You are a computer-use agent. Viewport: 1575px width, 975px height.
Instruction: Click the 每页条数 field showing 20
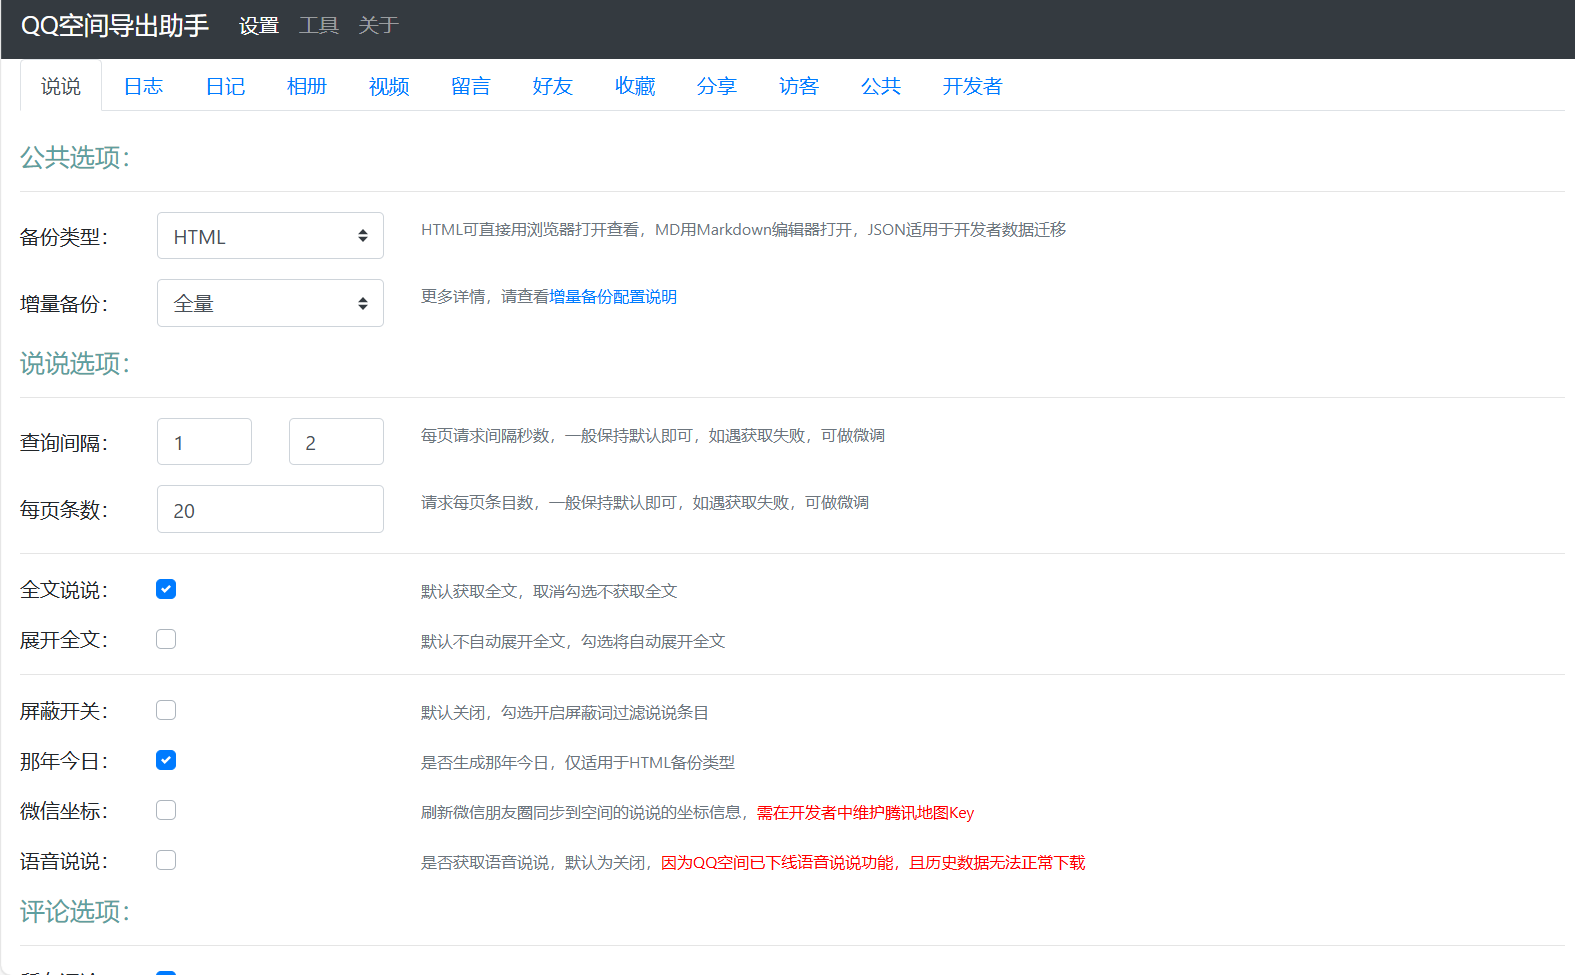click(270, 509)
